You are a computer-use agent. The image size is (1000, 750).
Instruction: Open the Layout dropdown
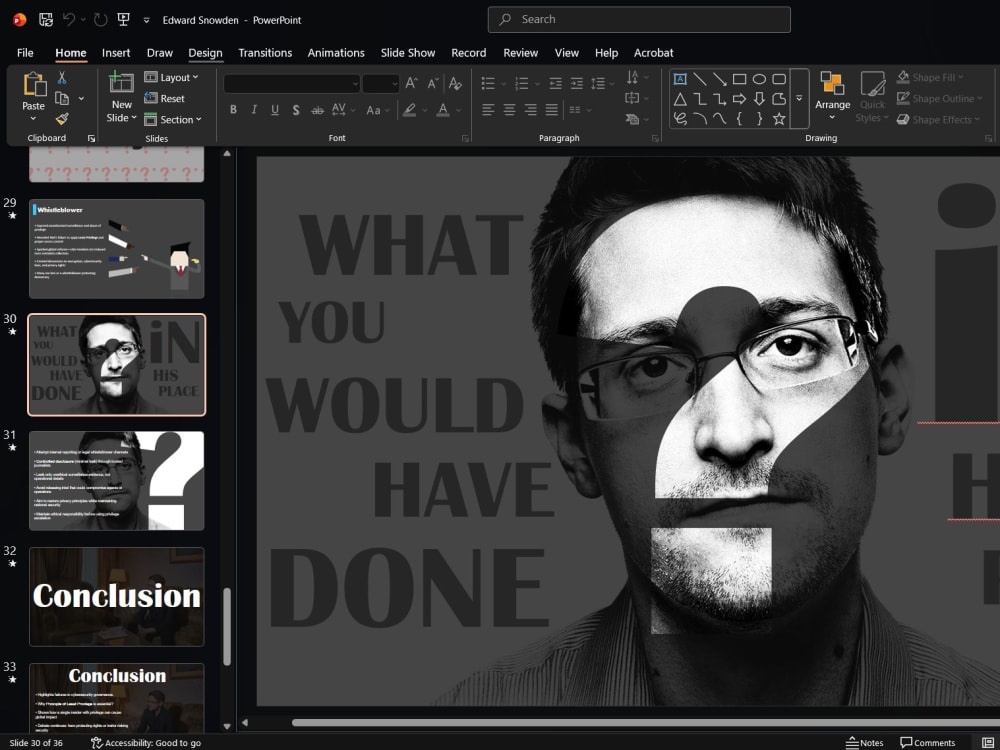(x=171, y=77)
